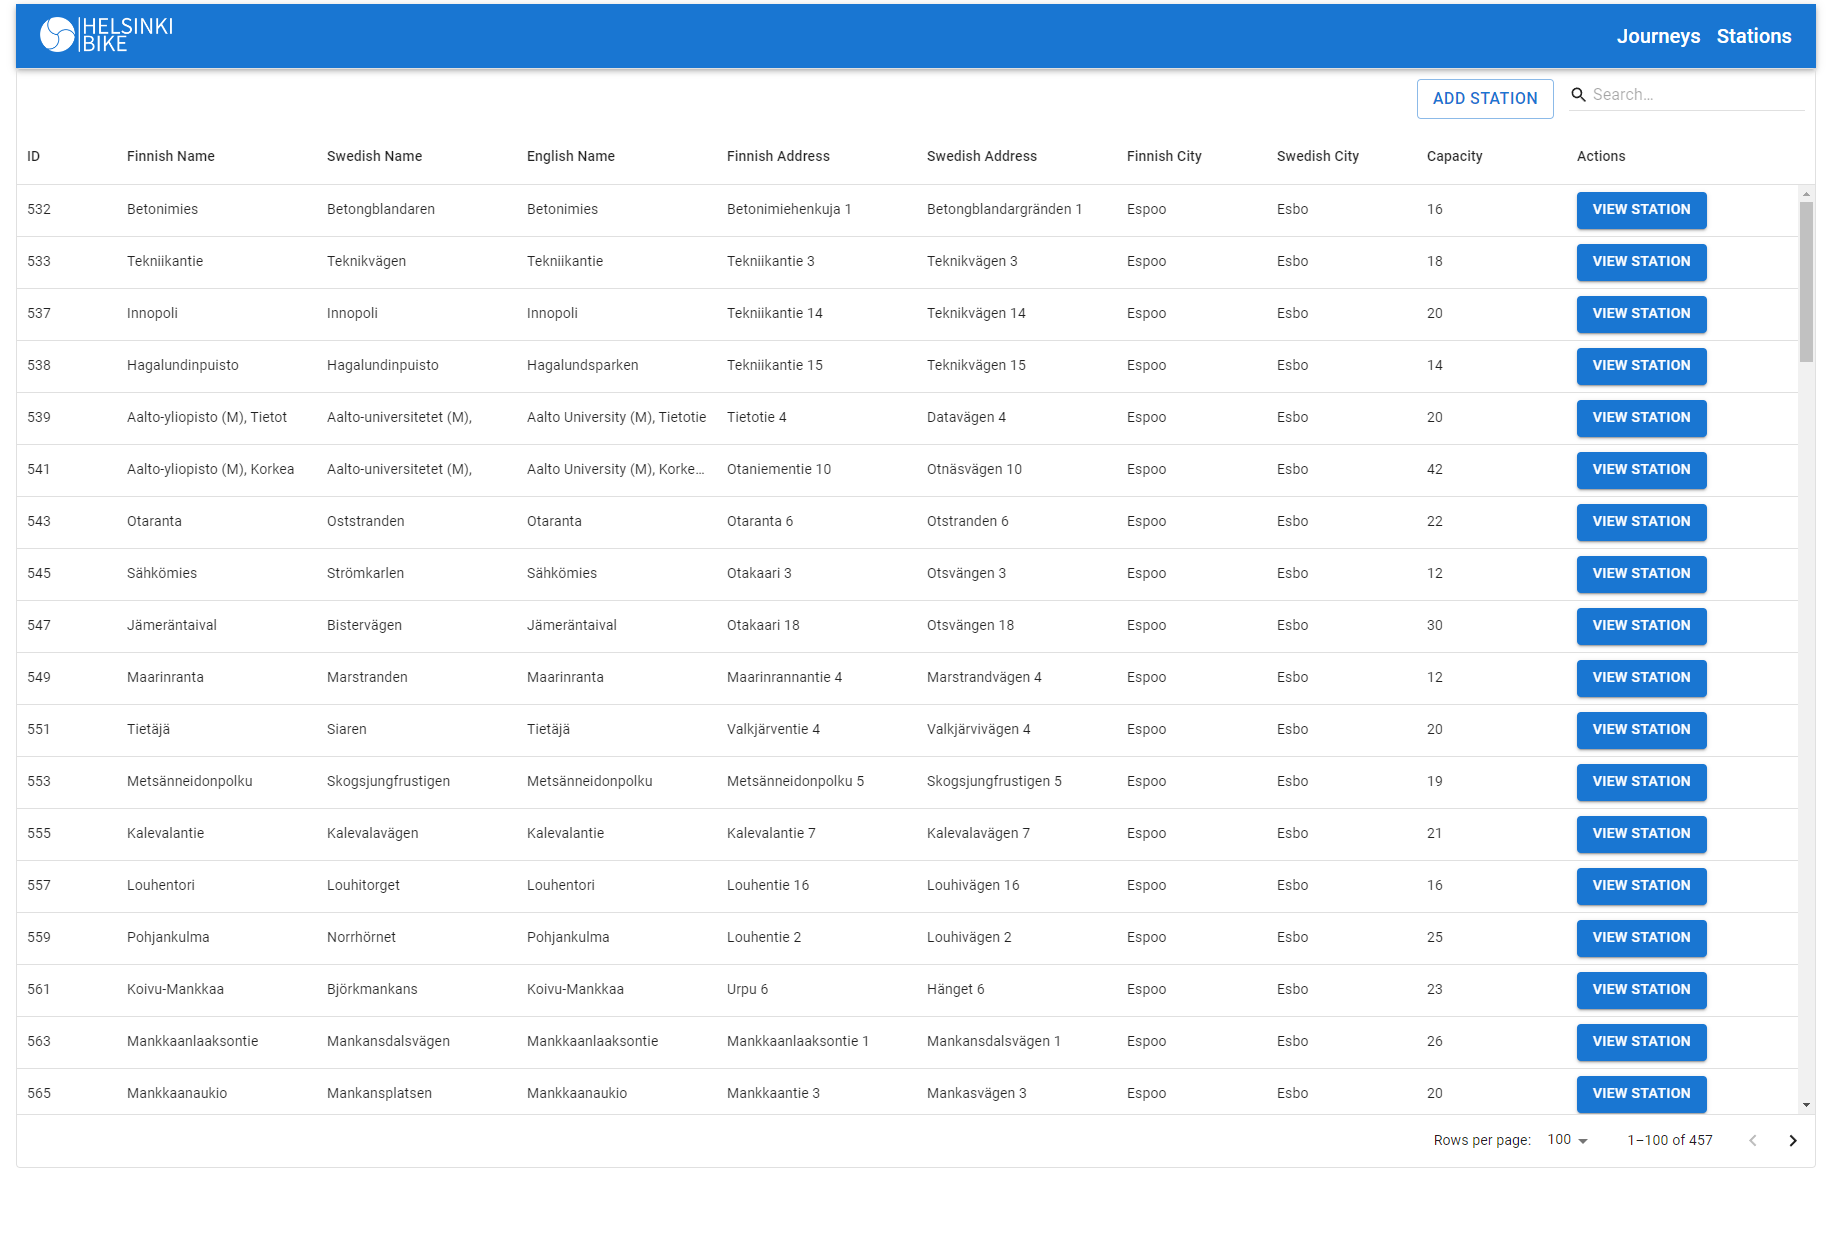View station Aalto-yliopisto (M), Korkea
The image size is (1836, 1237).
point(1641,470)
